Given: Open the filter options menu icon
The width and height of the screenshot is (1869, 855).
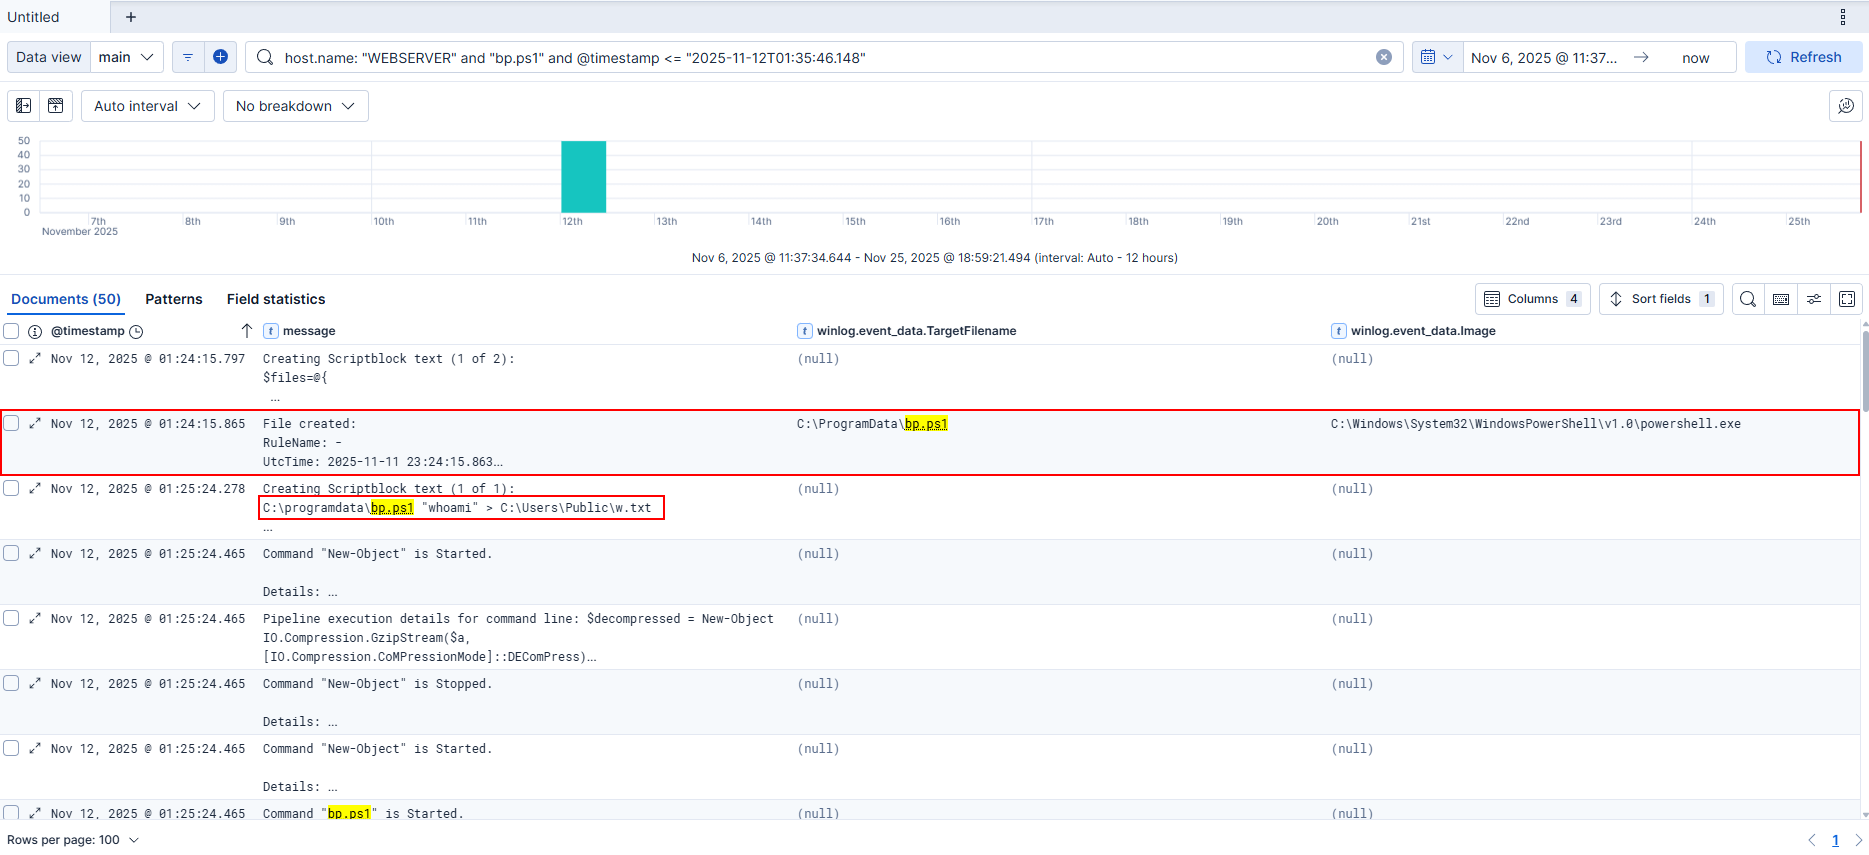Looking at the screenshot, I should (188, 57).
